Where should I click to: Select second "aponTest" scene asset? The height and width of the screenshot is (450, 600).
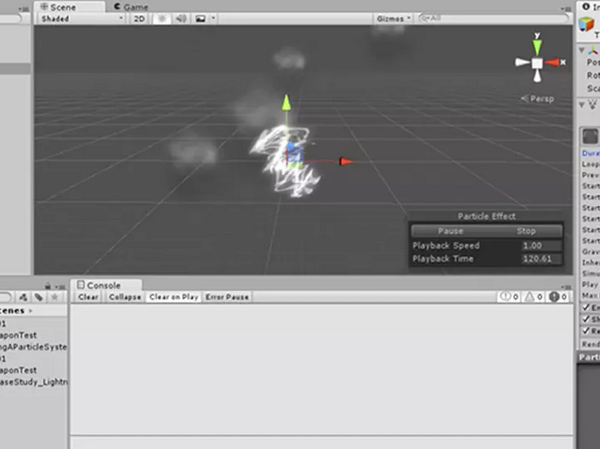18,370
